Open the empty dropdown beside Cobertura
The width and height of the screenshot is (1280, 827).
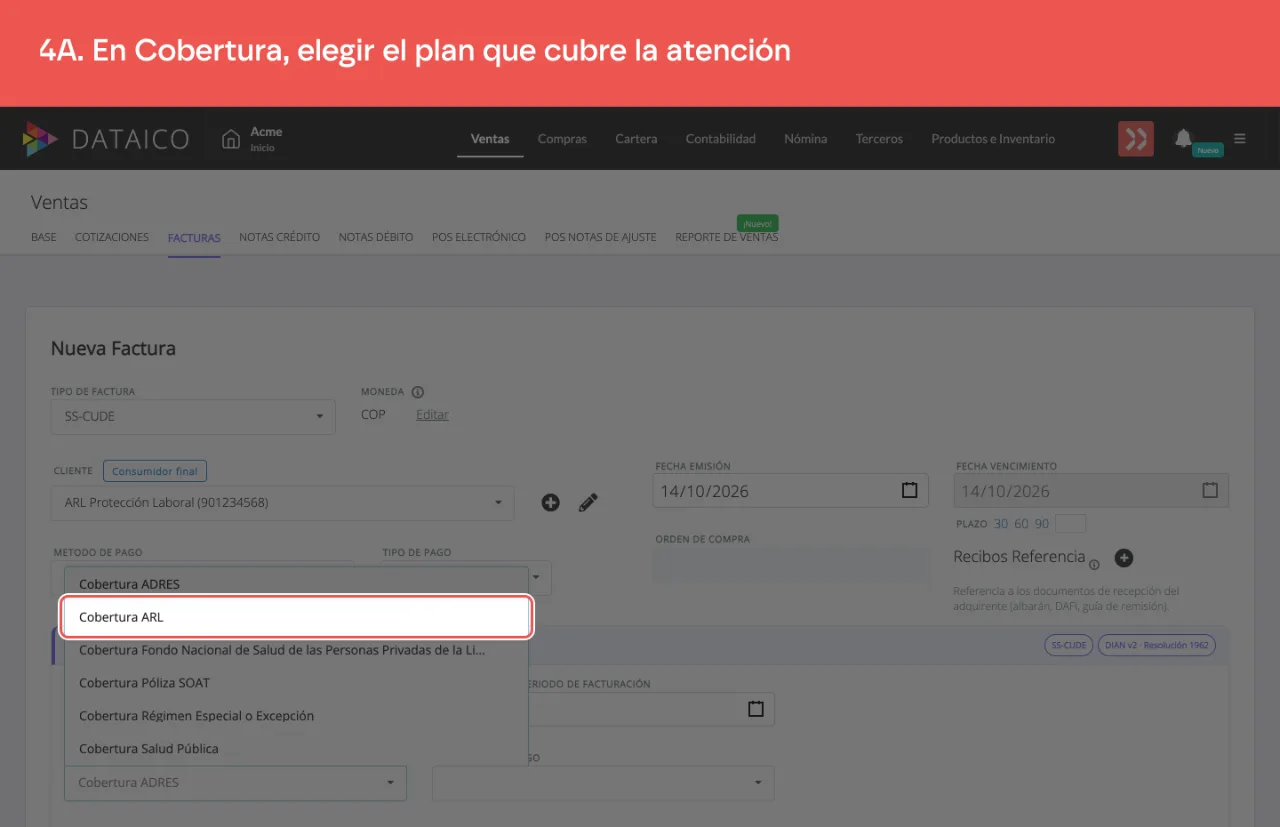click(603, 783)
